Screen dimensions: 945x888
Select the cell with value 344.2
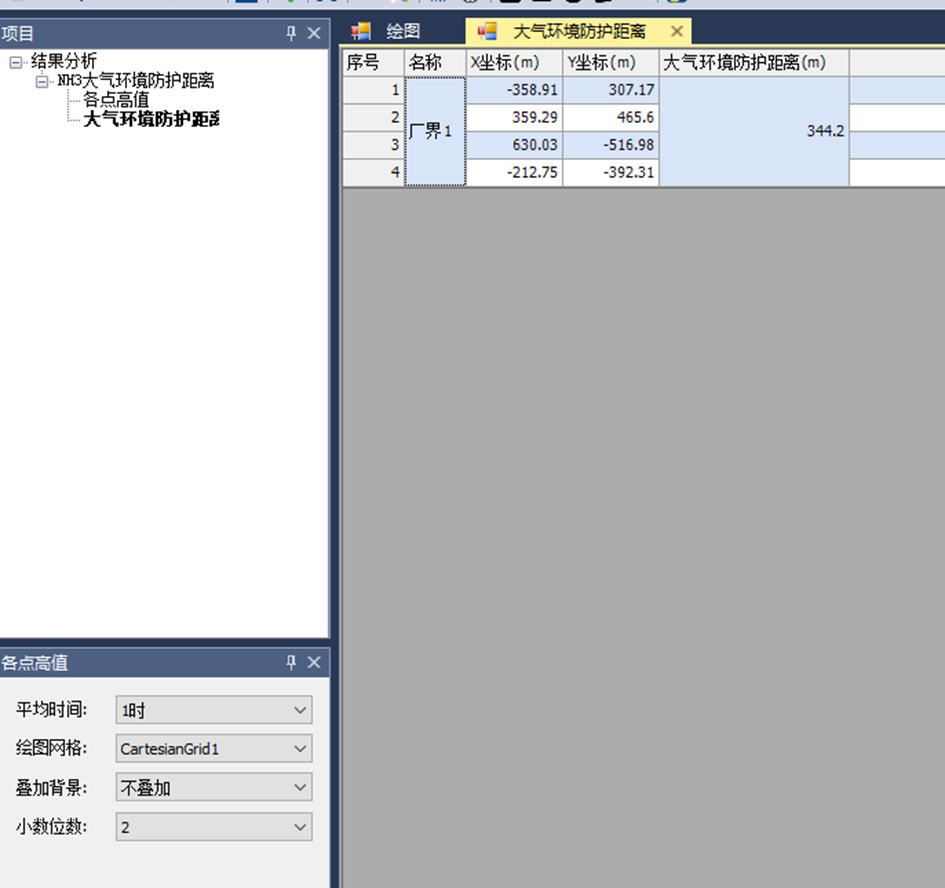click(754, 132)
